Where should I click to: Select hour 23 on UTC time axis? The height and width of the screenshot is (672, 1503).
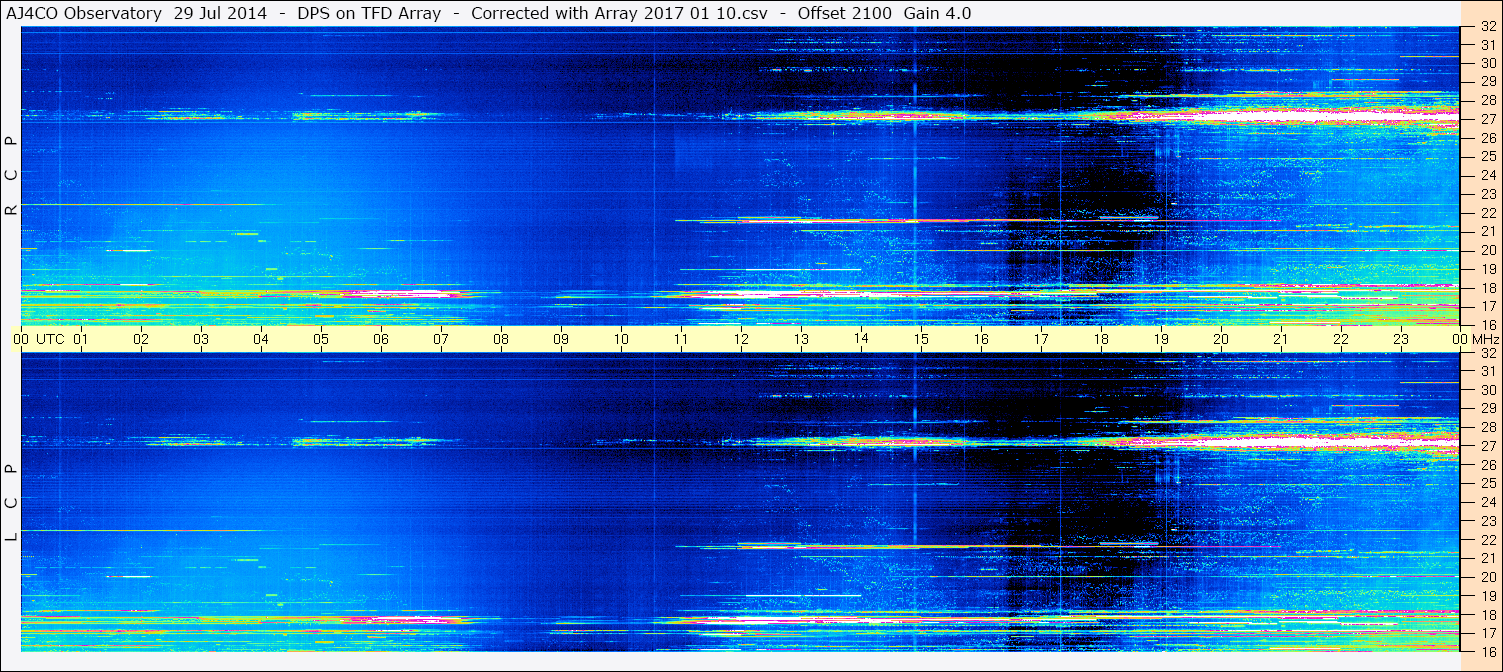[x=1401, y=339]
